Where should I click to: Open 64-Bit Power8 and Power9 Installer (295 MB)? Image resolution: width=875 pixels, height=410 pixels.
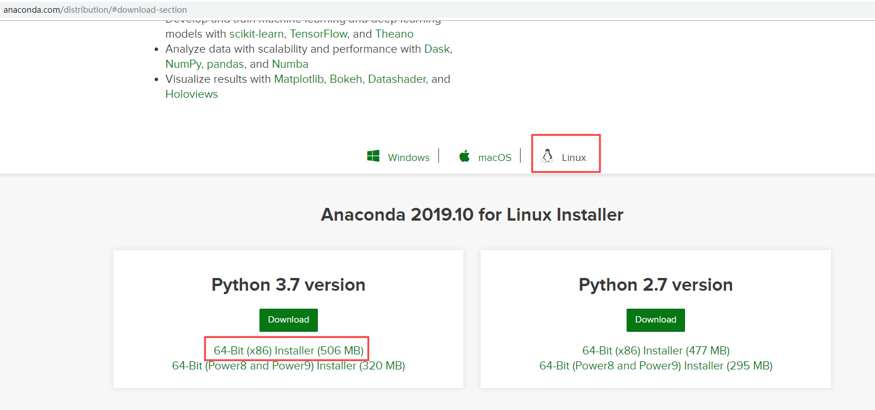click(x=656, y=366)
